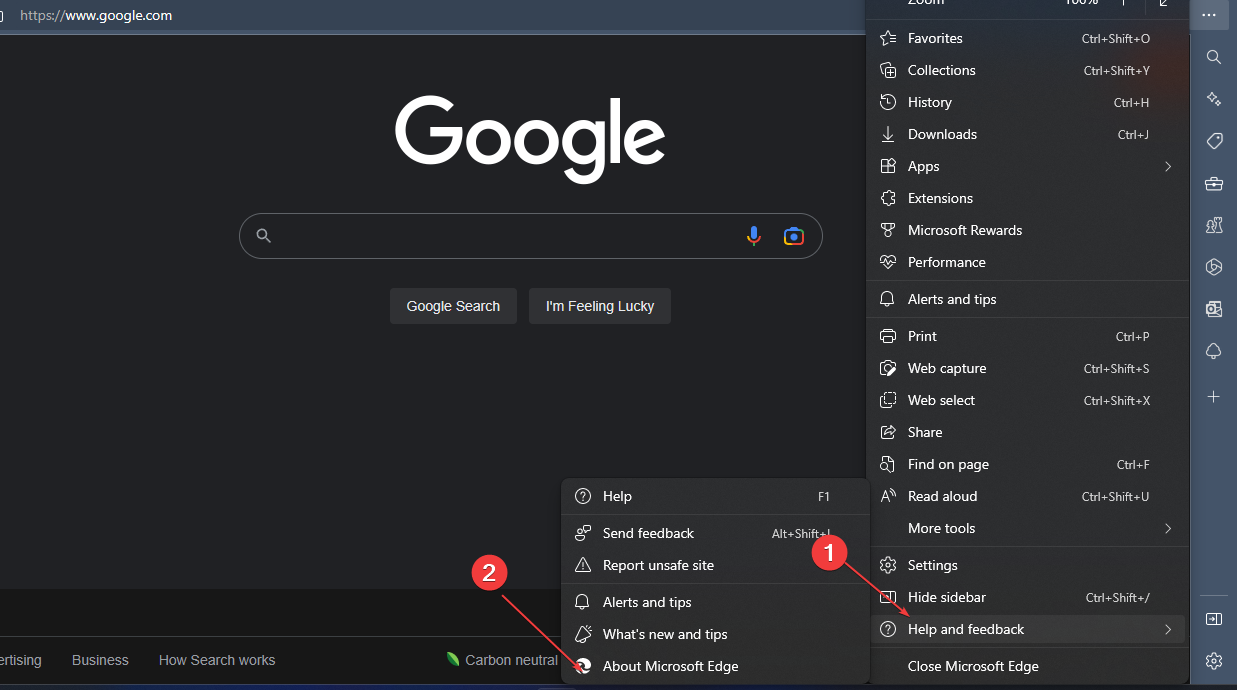Click Alerts and tips under Performance

click(x=1027, y=299)
